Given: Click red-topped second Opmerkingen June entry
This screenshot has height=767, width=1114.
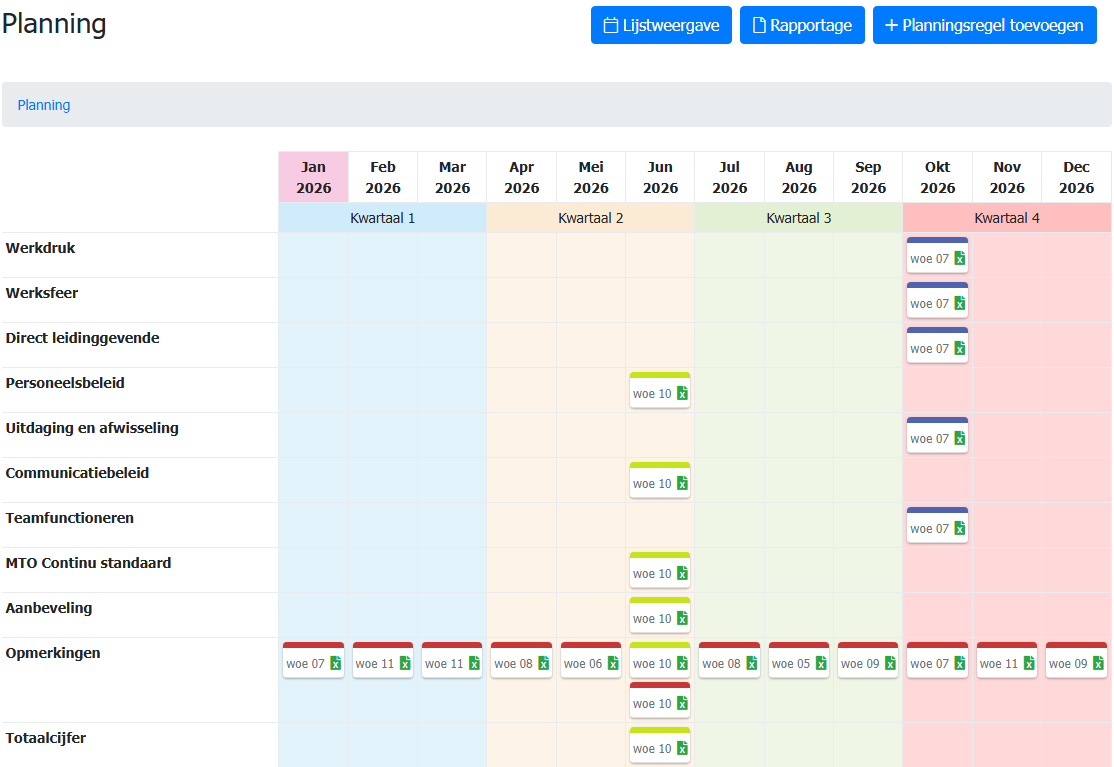Looking at the screenshot, I should (652, 703).
